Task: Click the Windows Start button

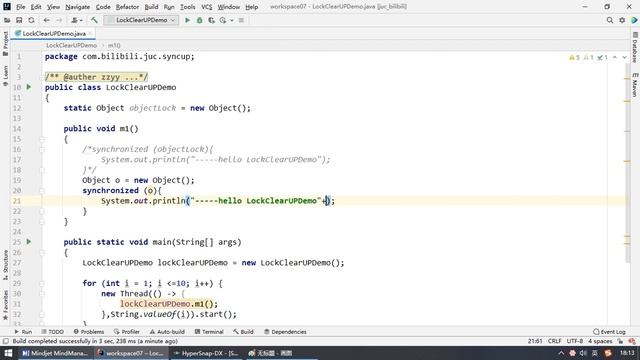Action: tap(8, 353)
